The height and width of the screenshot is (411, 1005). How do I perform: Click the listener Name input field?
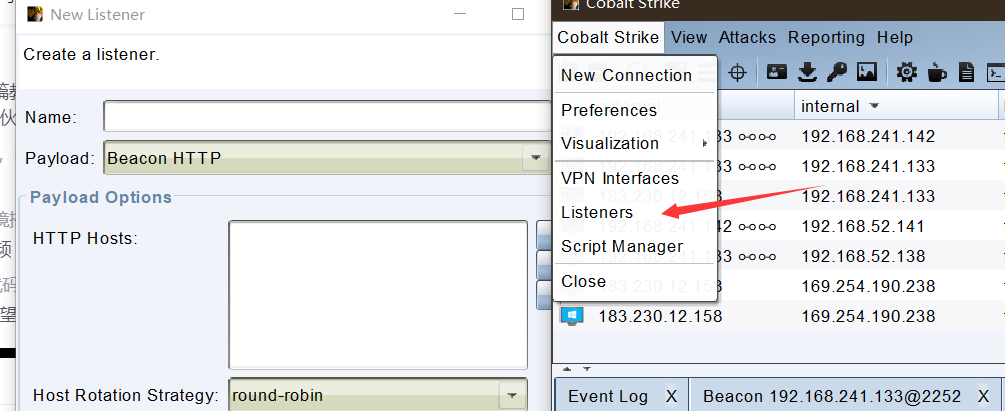coord(327,117)
